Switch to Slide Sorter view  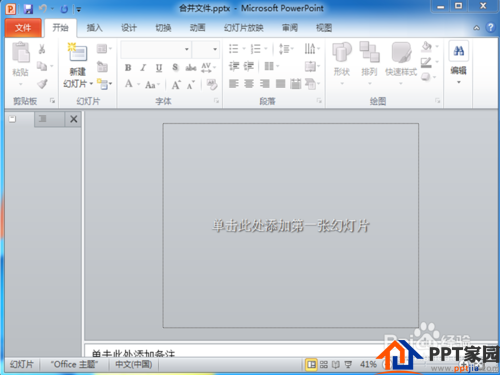(x=324, y=364)
